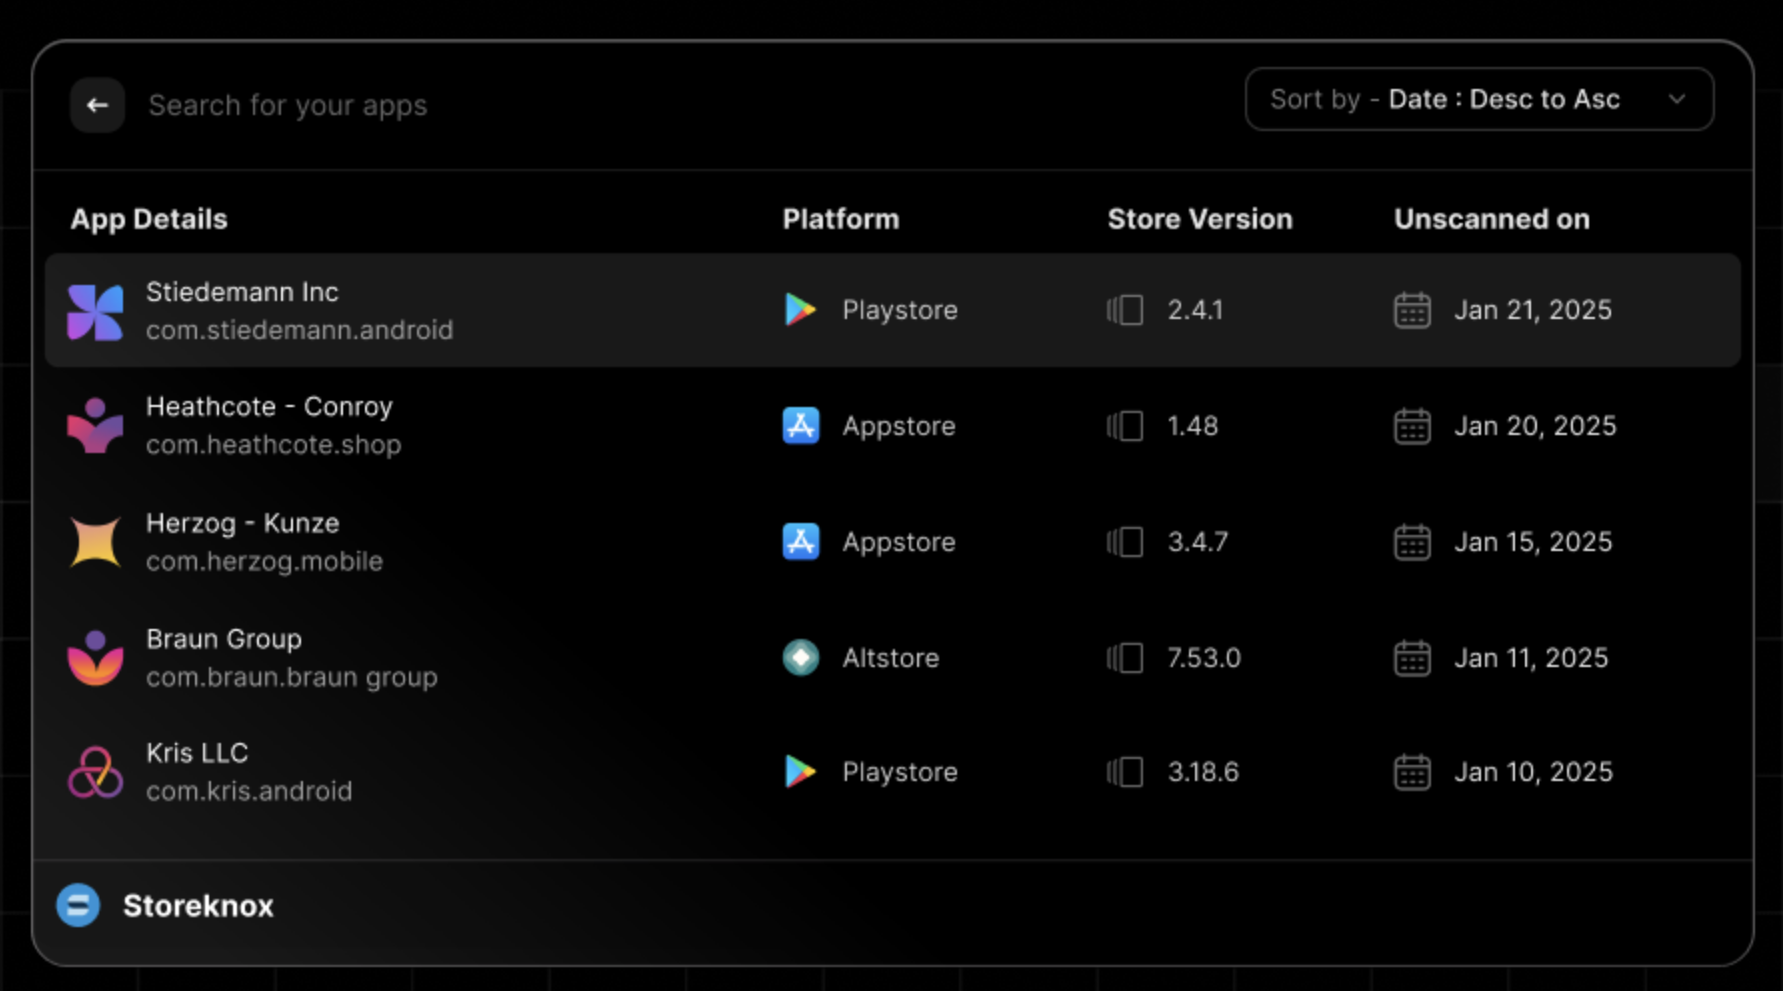Click the Heathcote - Conroy app icon

(95, 426)
